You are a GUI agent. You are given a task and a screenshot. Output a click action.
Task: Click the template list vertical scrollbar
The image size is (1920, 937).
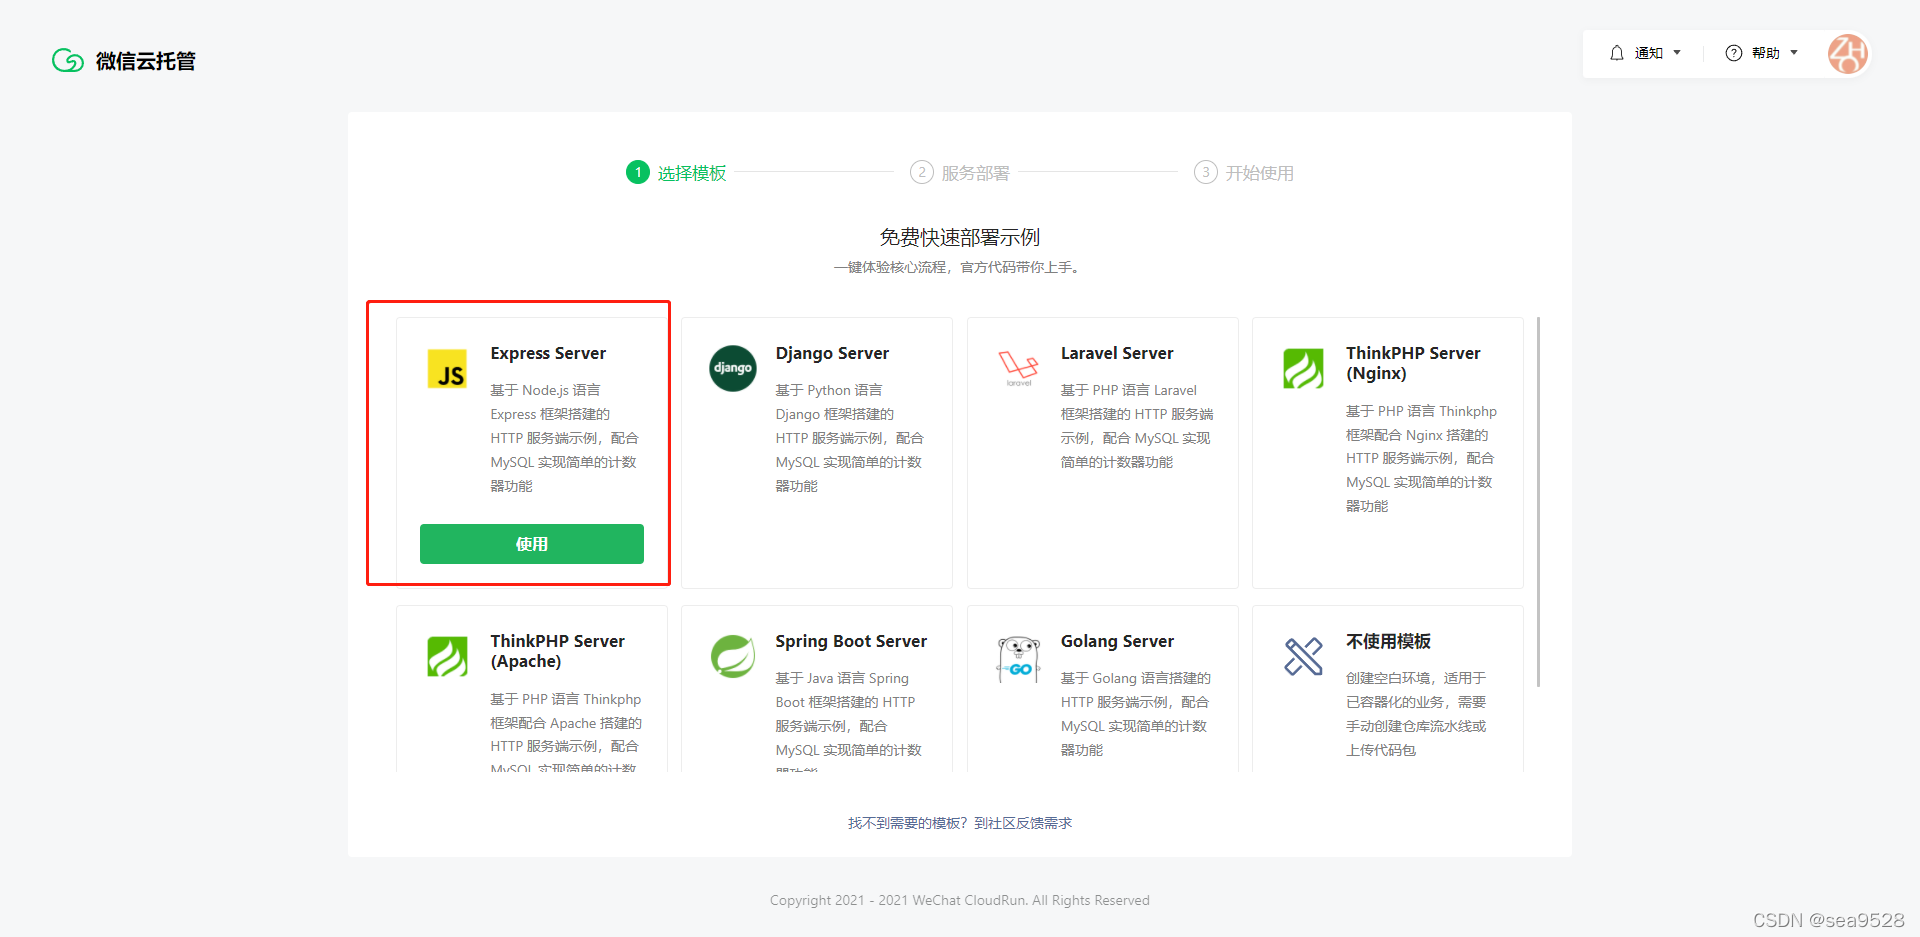click(1538, 502)
